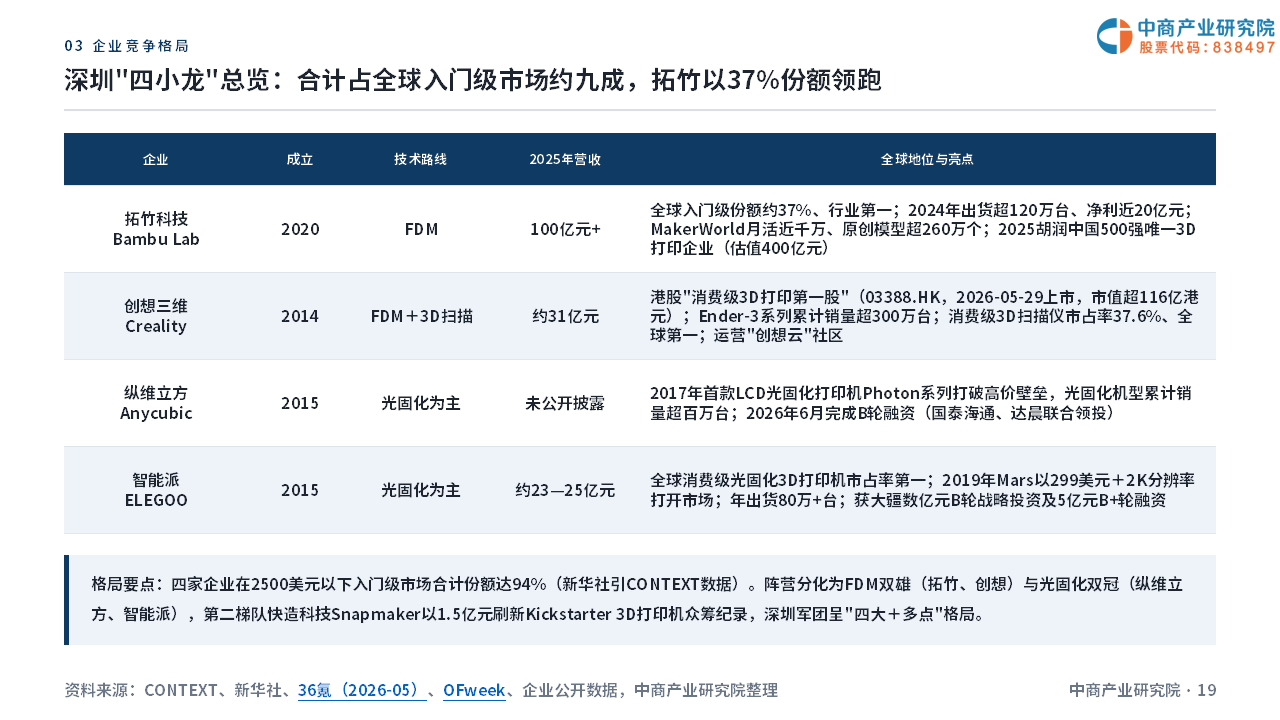
Task: Click the FDM＋3D扫描 technology cell
Action: coord(421,316)
